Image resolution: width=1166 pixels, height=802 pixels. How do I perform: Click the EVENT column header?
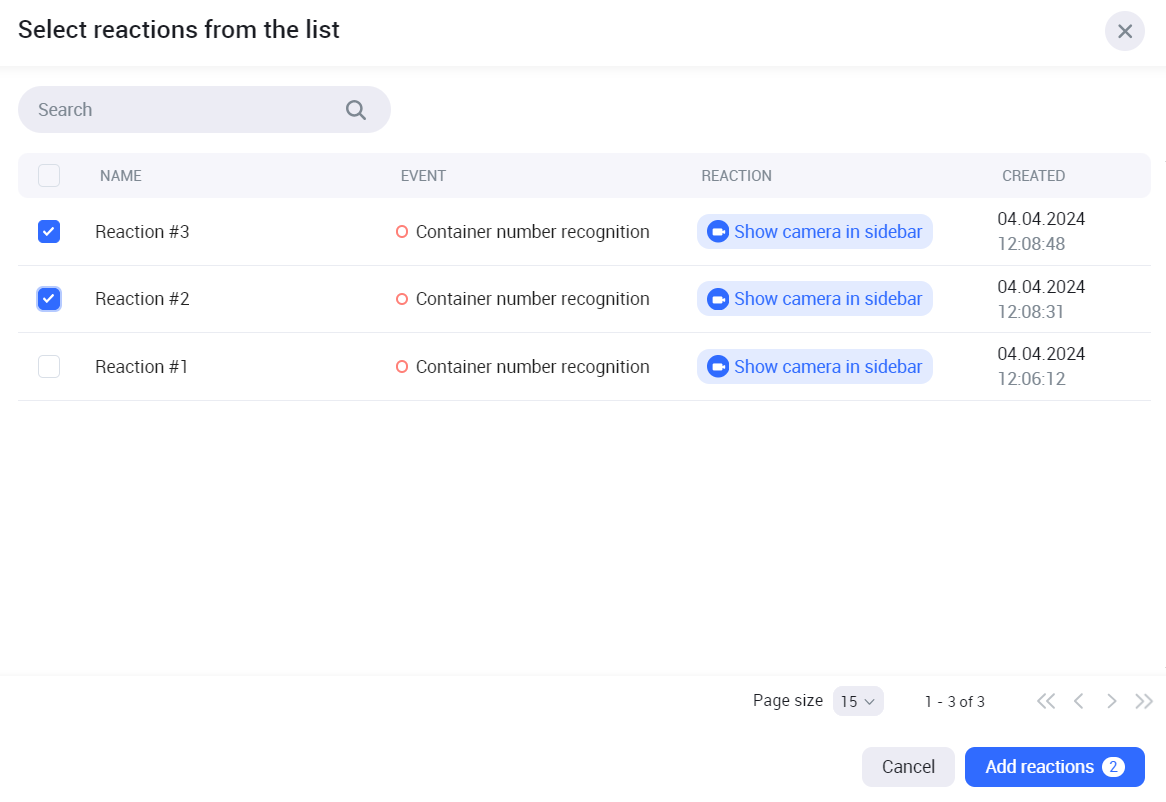pyautogui.click(x=423, y=176)
